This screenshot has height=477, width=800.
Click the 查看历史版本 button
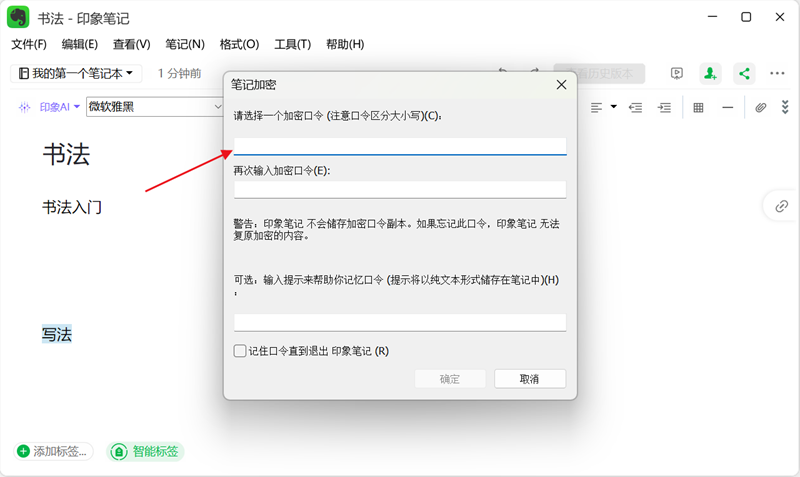tap(599, 73)
